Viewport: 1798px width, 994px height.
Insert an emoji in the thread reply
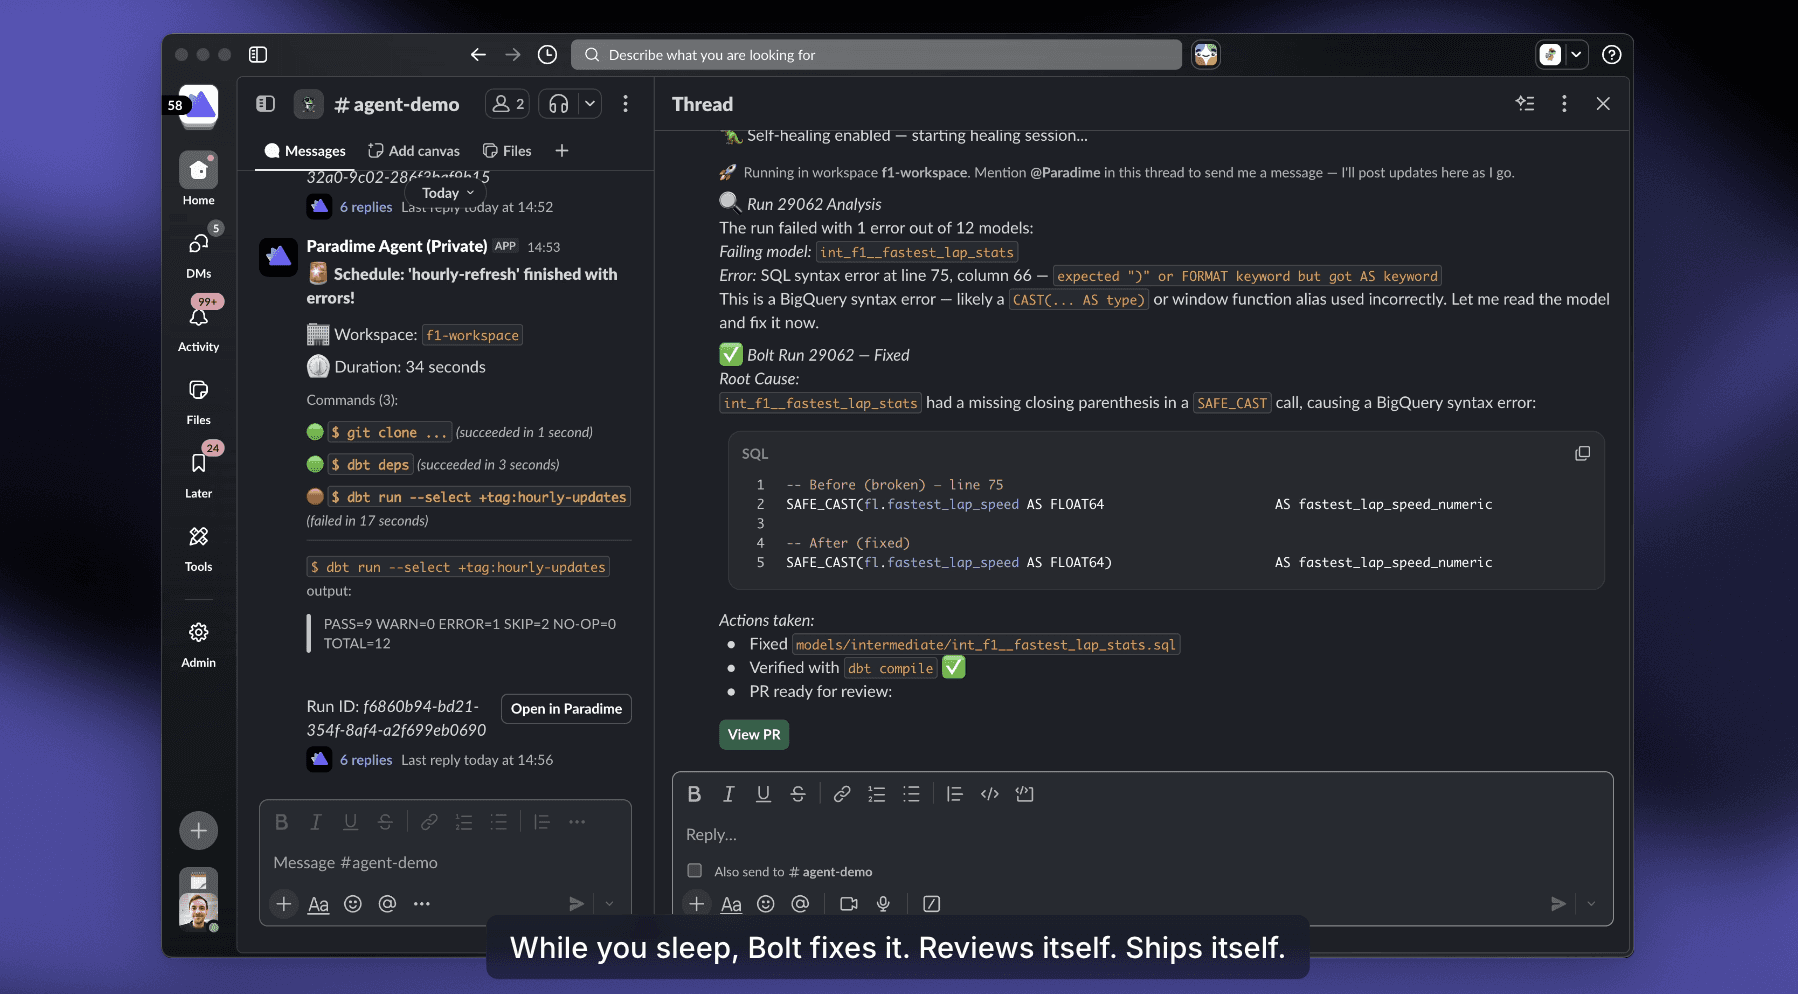(766, 903)
